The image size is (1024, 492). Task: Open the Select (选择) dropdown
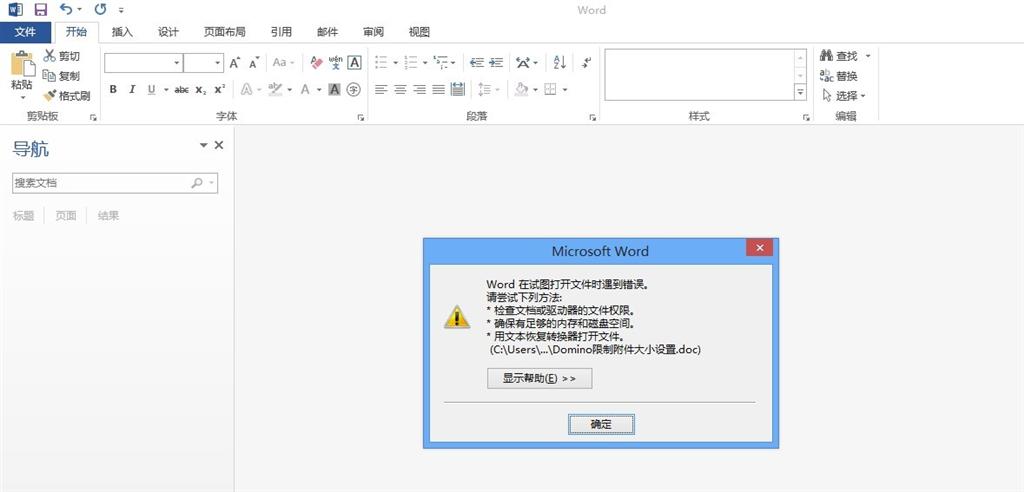(x=844, y=95)
